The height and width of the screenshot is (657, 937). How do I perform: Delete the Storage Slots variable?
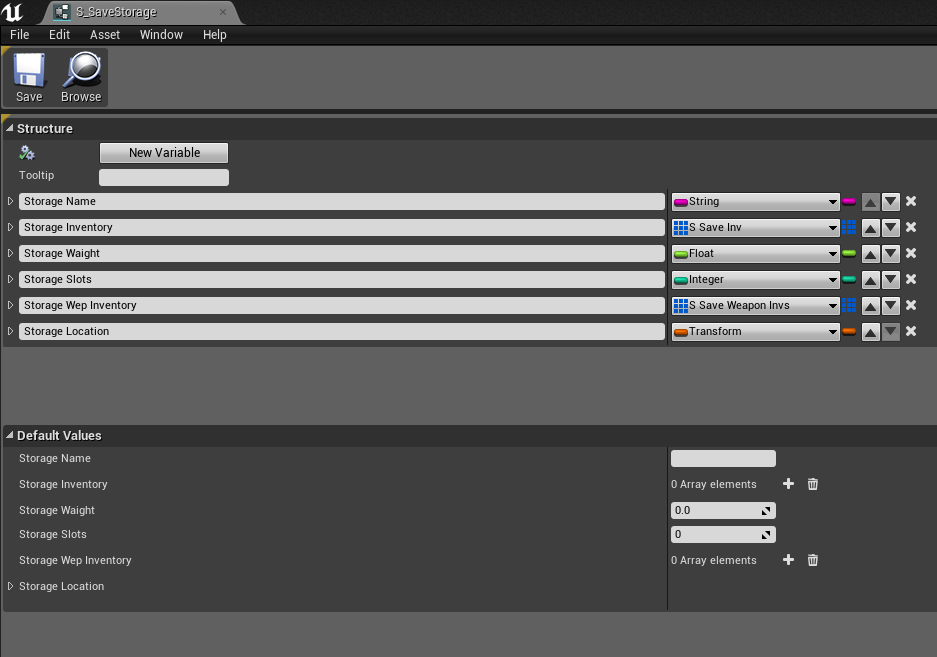(x=911, y=279)
